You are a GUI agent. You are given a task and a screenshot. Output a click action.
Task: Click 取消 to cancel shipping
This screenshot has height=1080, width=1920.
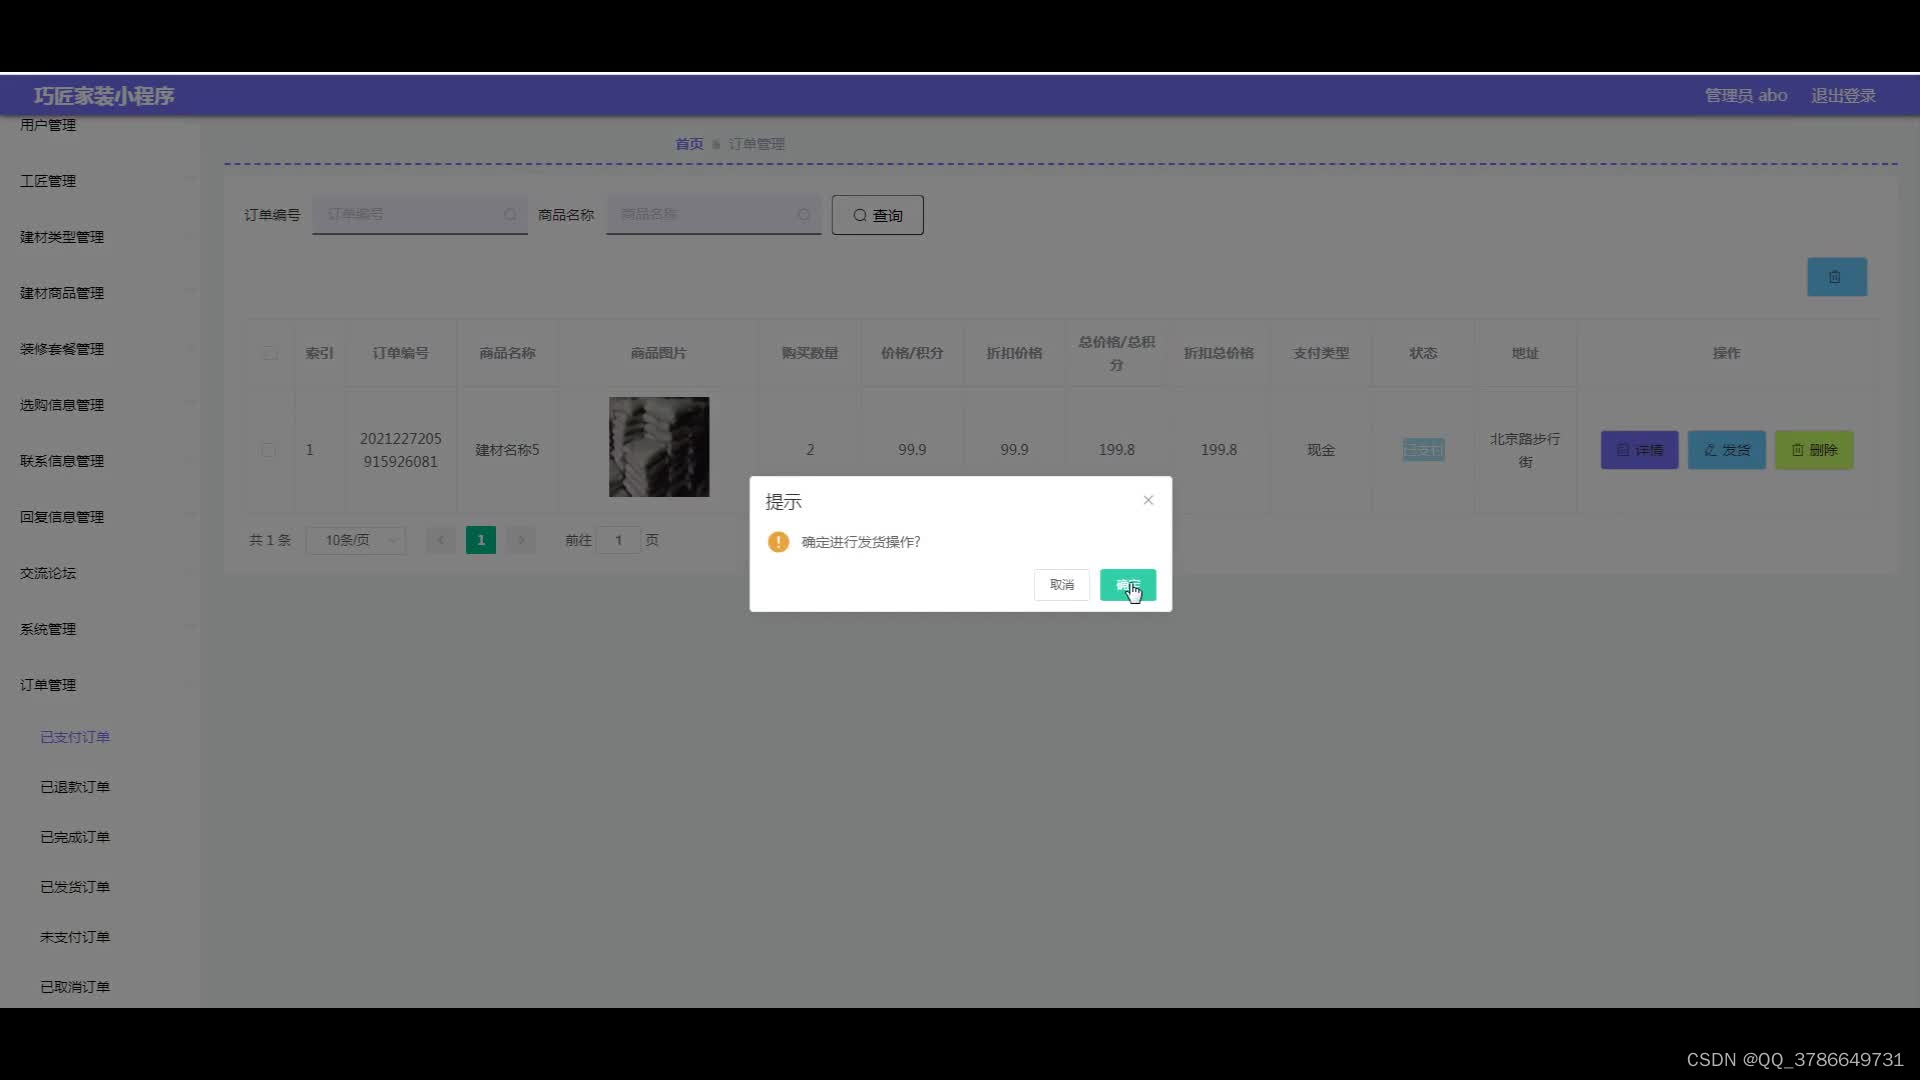pos(1061,585)
